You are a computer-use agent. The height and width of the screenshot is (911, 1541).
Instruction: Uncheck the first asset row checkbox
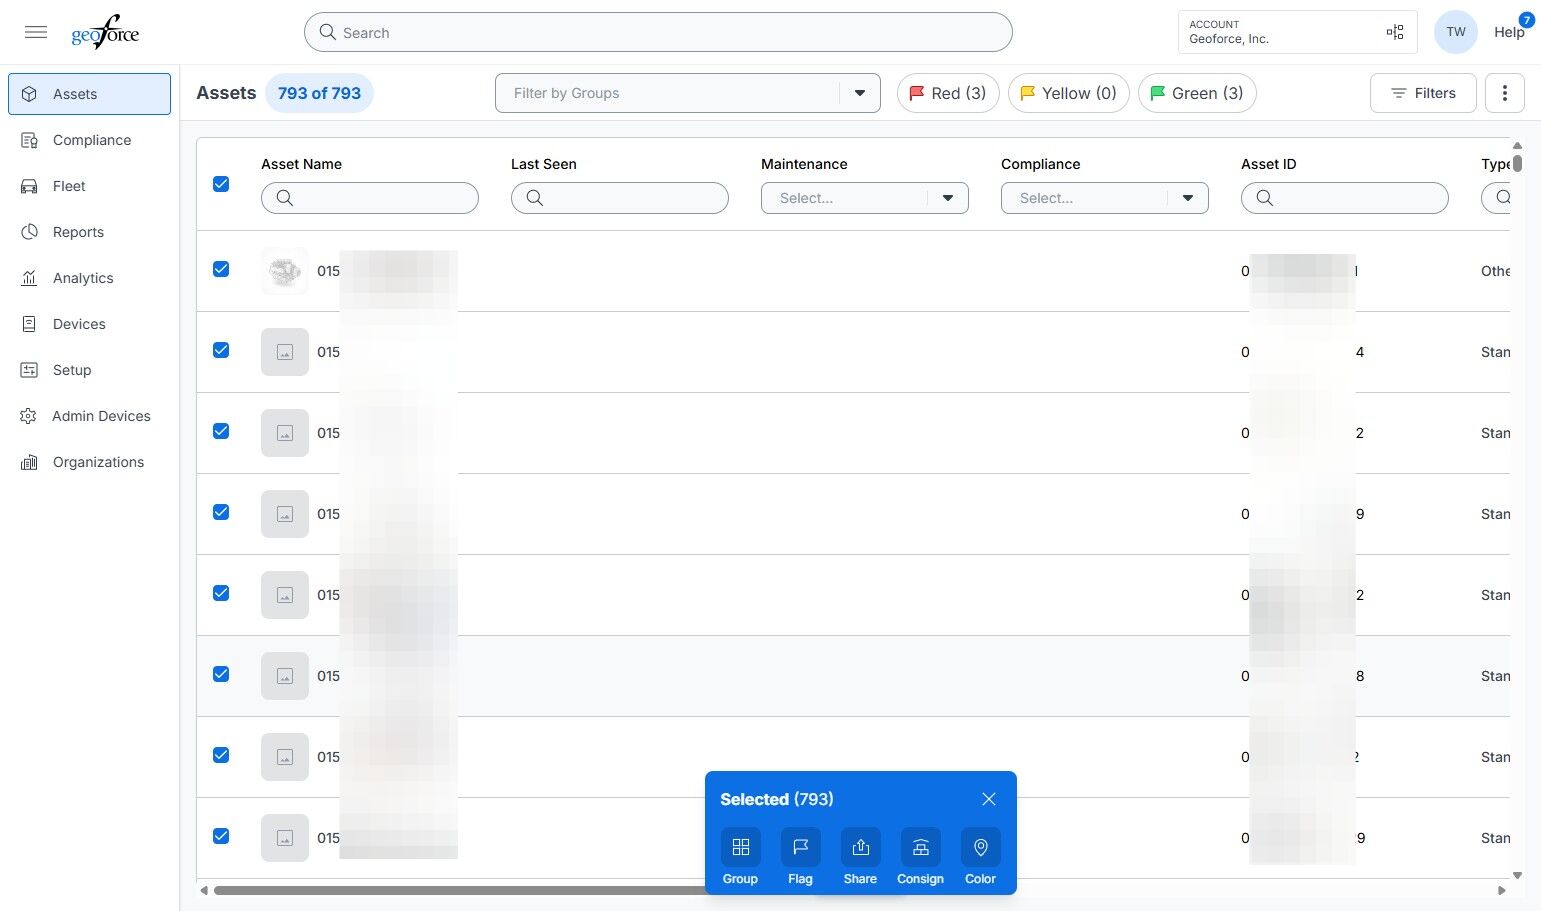[x=221, y=269]
